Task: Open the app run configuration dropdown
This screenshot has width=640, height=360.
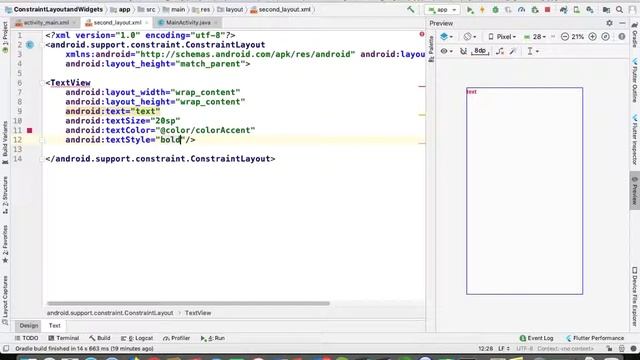Action: (442, 10)
